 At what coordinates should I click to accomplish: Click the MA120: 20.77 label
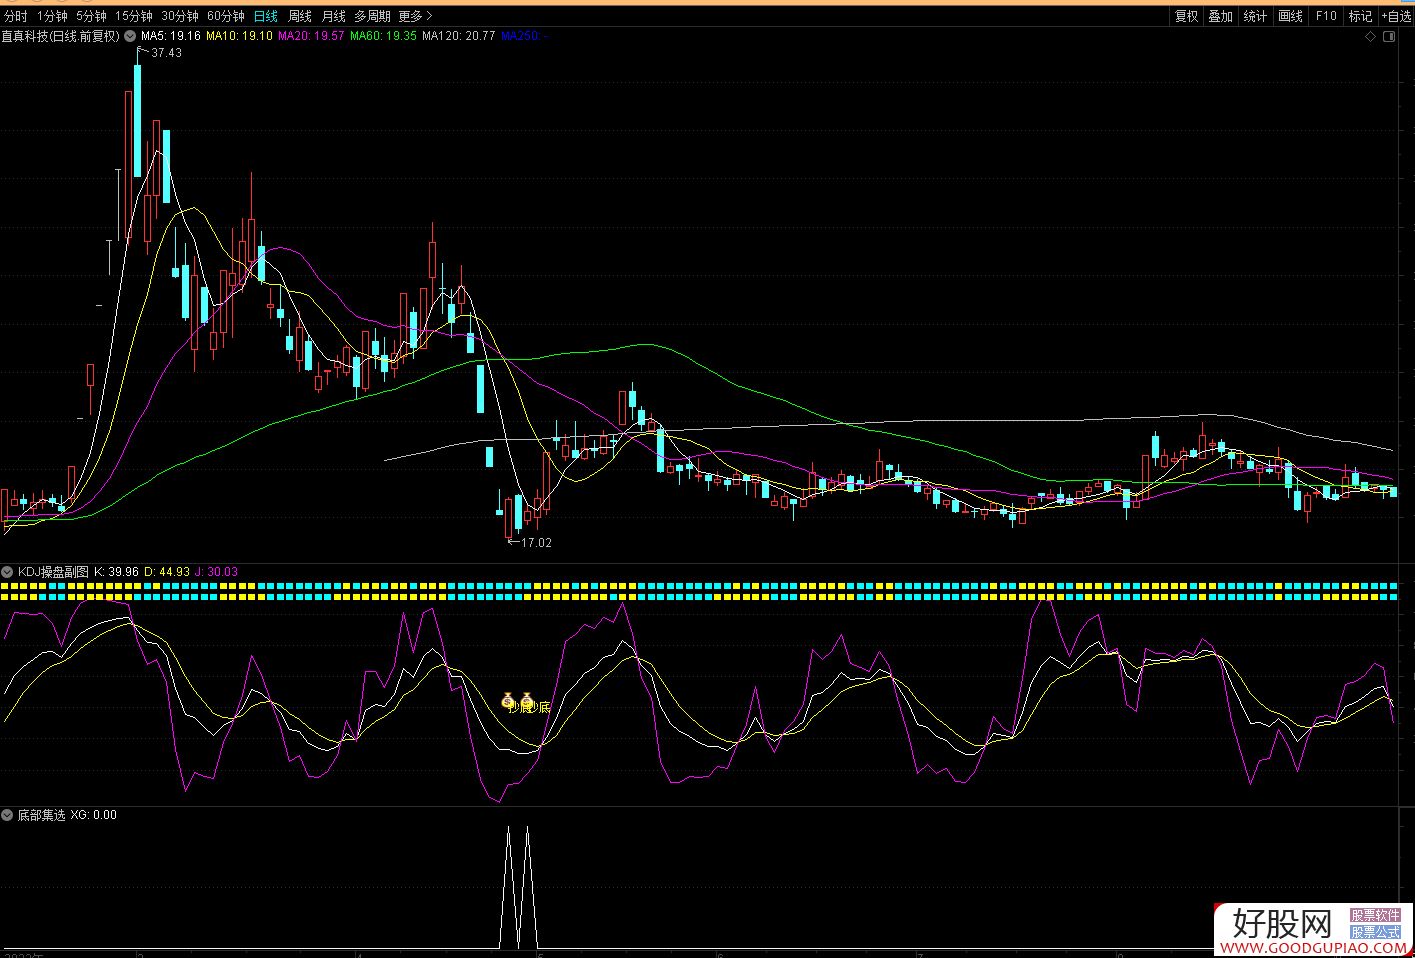(458, 36)
